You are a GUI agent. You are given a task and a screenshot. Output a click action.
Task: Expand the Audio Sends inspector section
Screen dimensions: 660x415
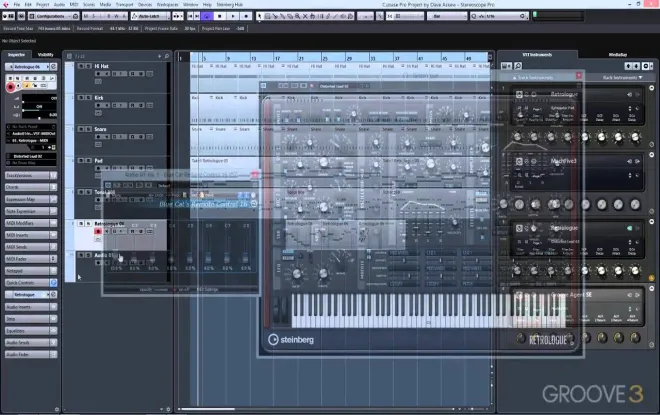click(30, 343)
